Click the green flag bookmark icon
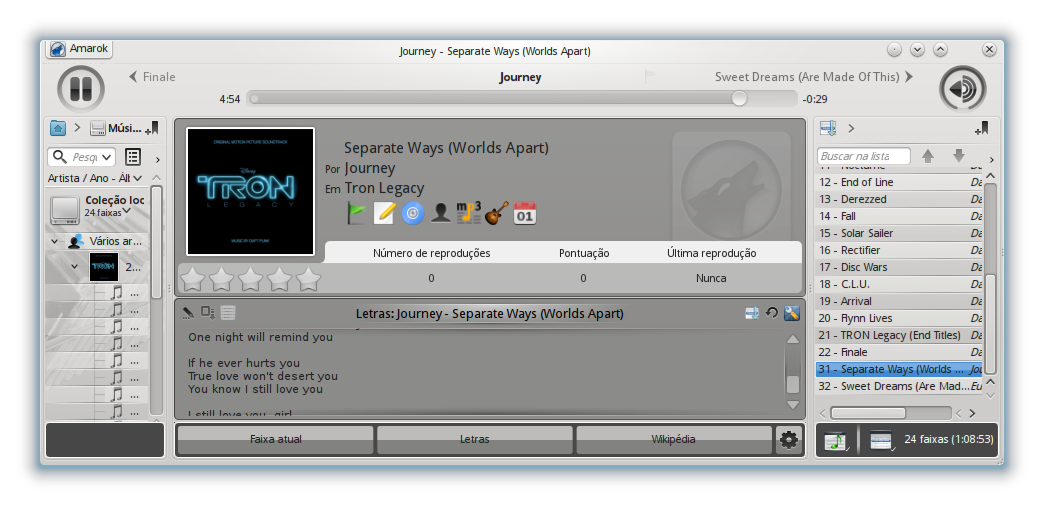 click(357, 213)
